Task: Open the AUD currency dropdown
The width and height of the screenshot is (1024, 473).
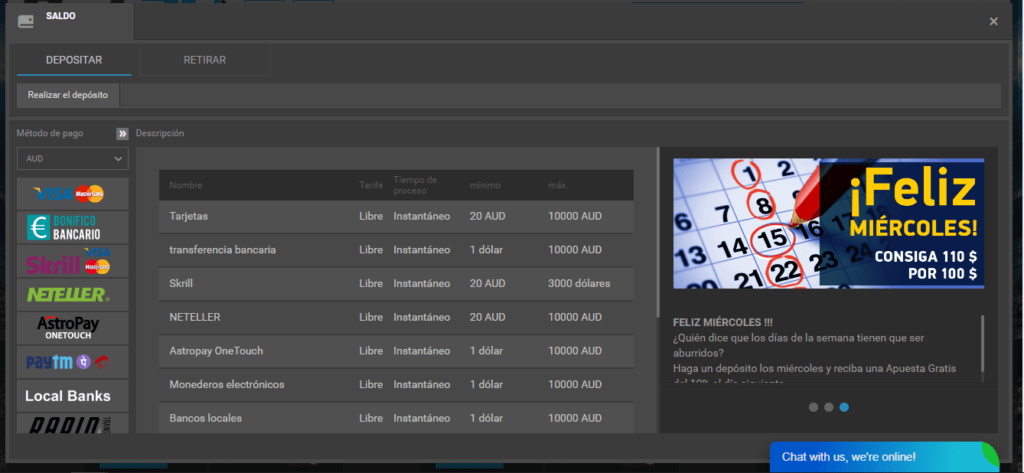Action: tap(72, 159)
